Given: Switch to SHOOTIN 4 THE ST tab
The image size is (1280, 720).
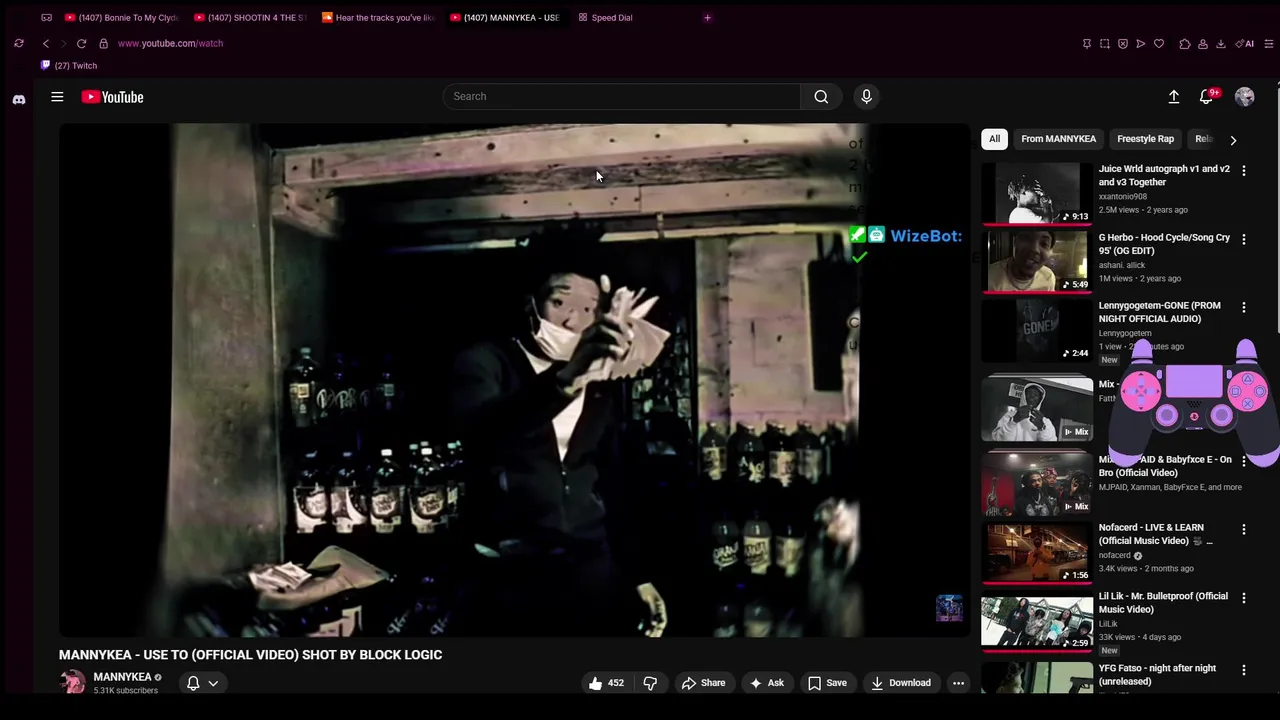Looking at the screenshot, I should [x=251, y=17].
